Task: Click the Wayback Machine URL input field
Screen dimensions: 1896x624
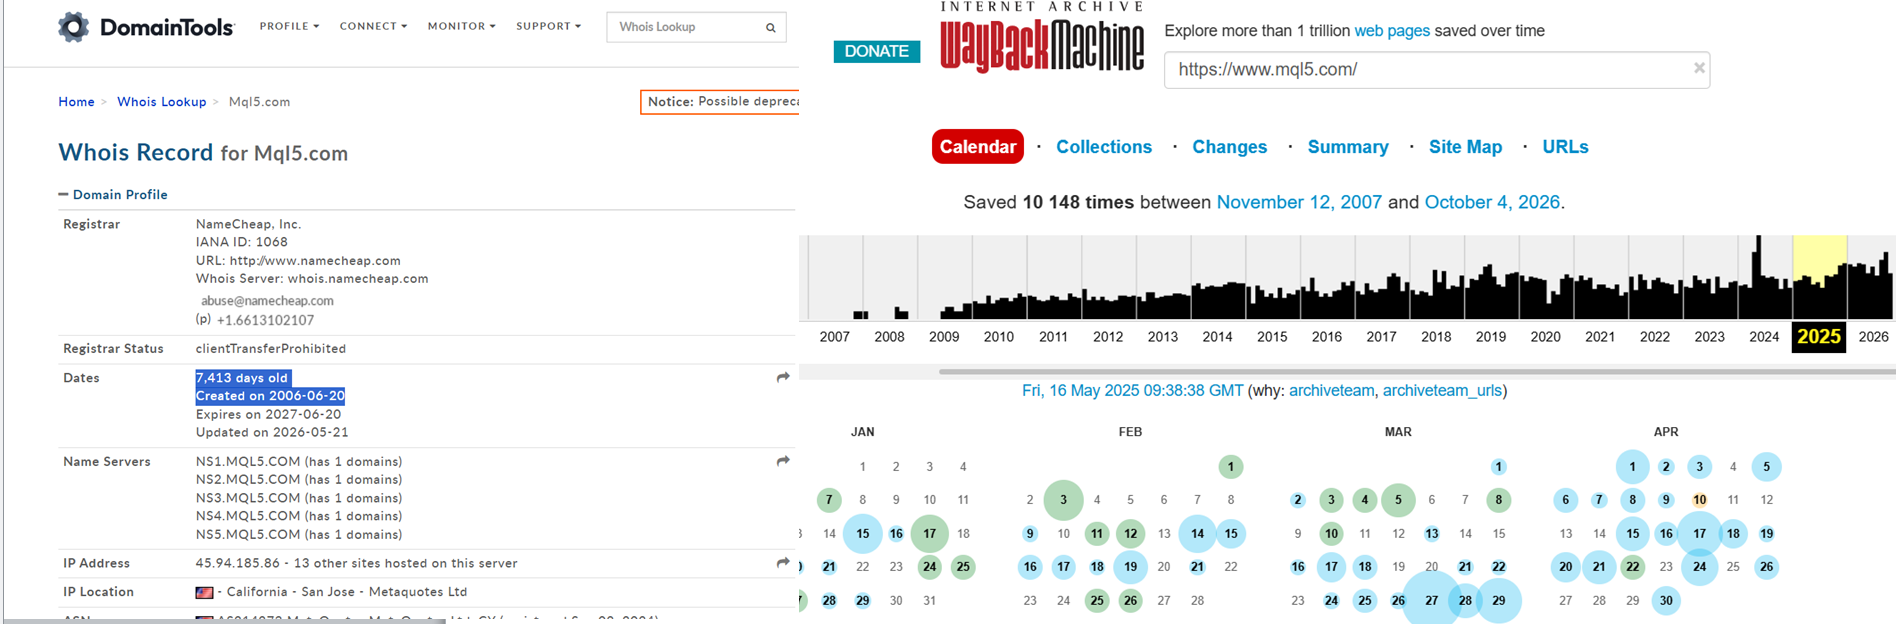Action: 1436,69
